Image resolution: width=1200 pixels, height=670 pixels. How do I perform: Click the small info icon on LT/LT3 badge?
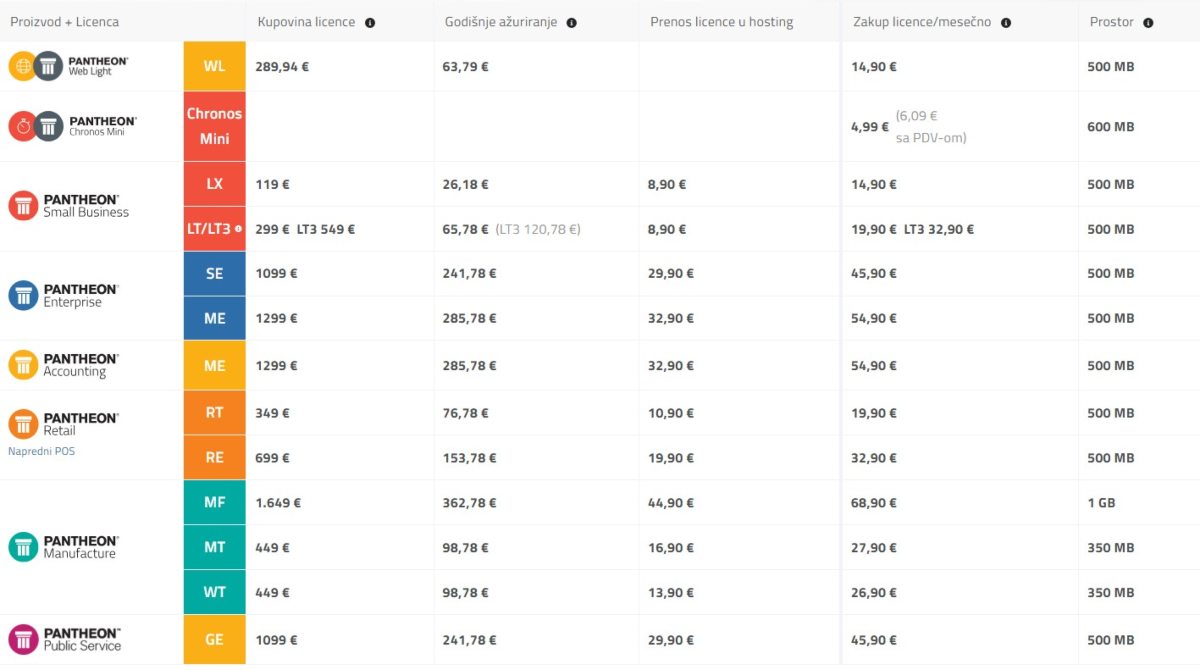point(238,229)
